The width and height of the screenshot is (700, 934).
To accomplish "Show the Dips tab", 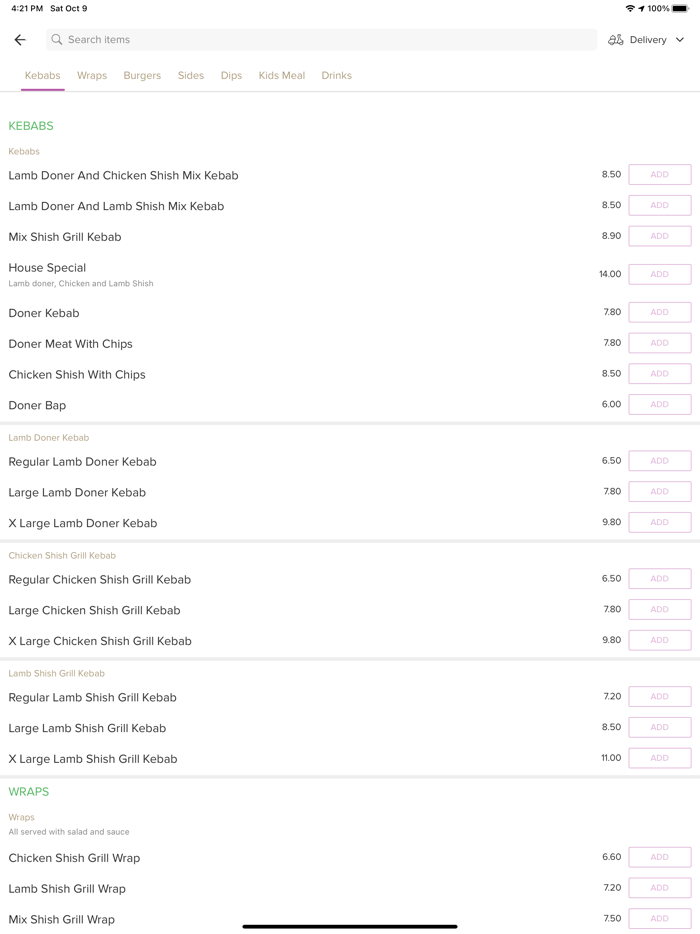I will pos(231,76).
